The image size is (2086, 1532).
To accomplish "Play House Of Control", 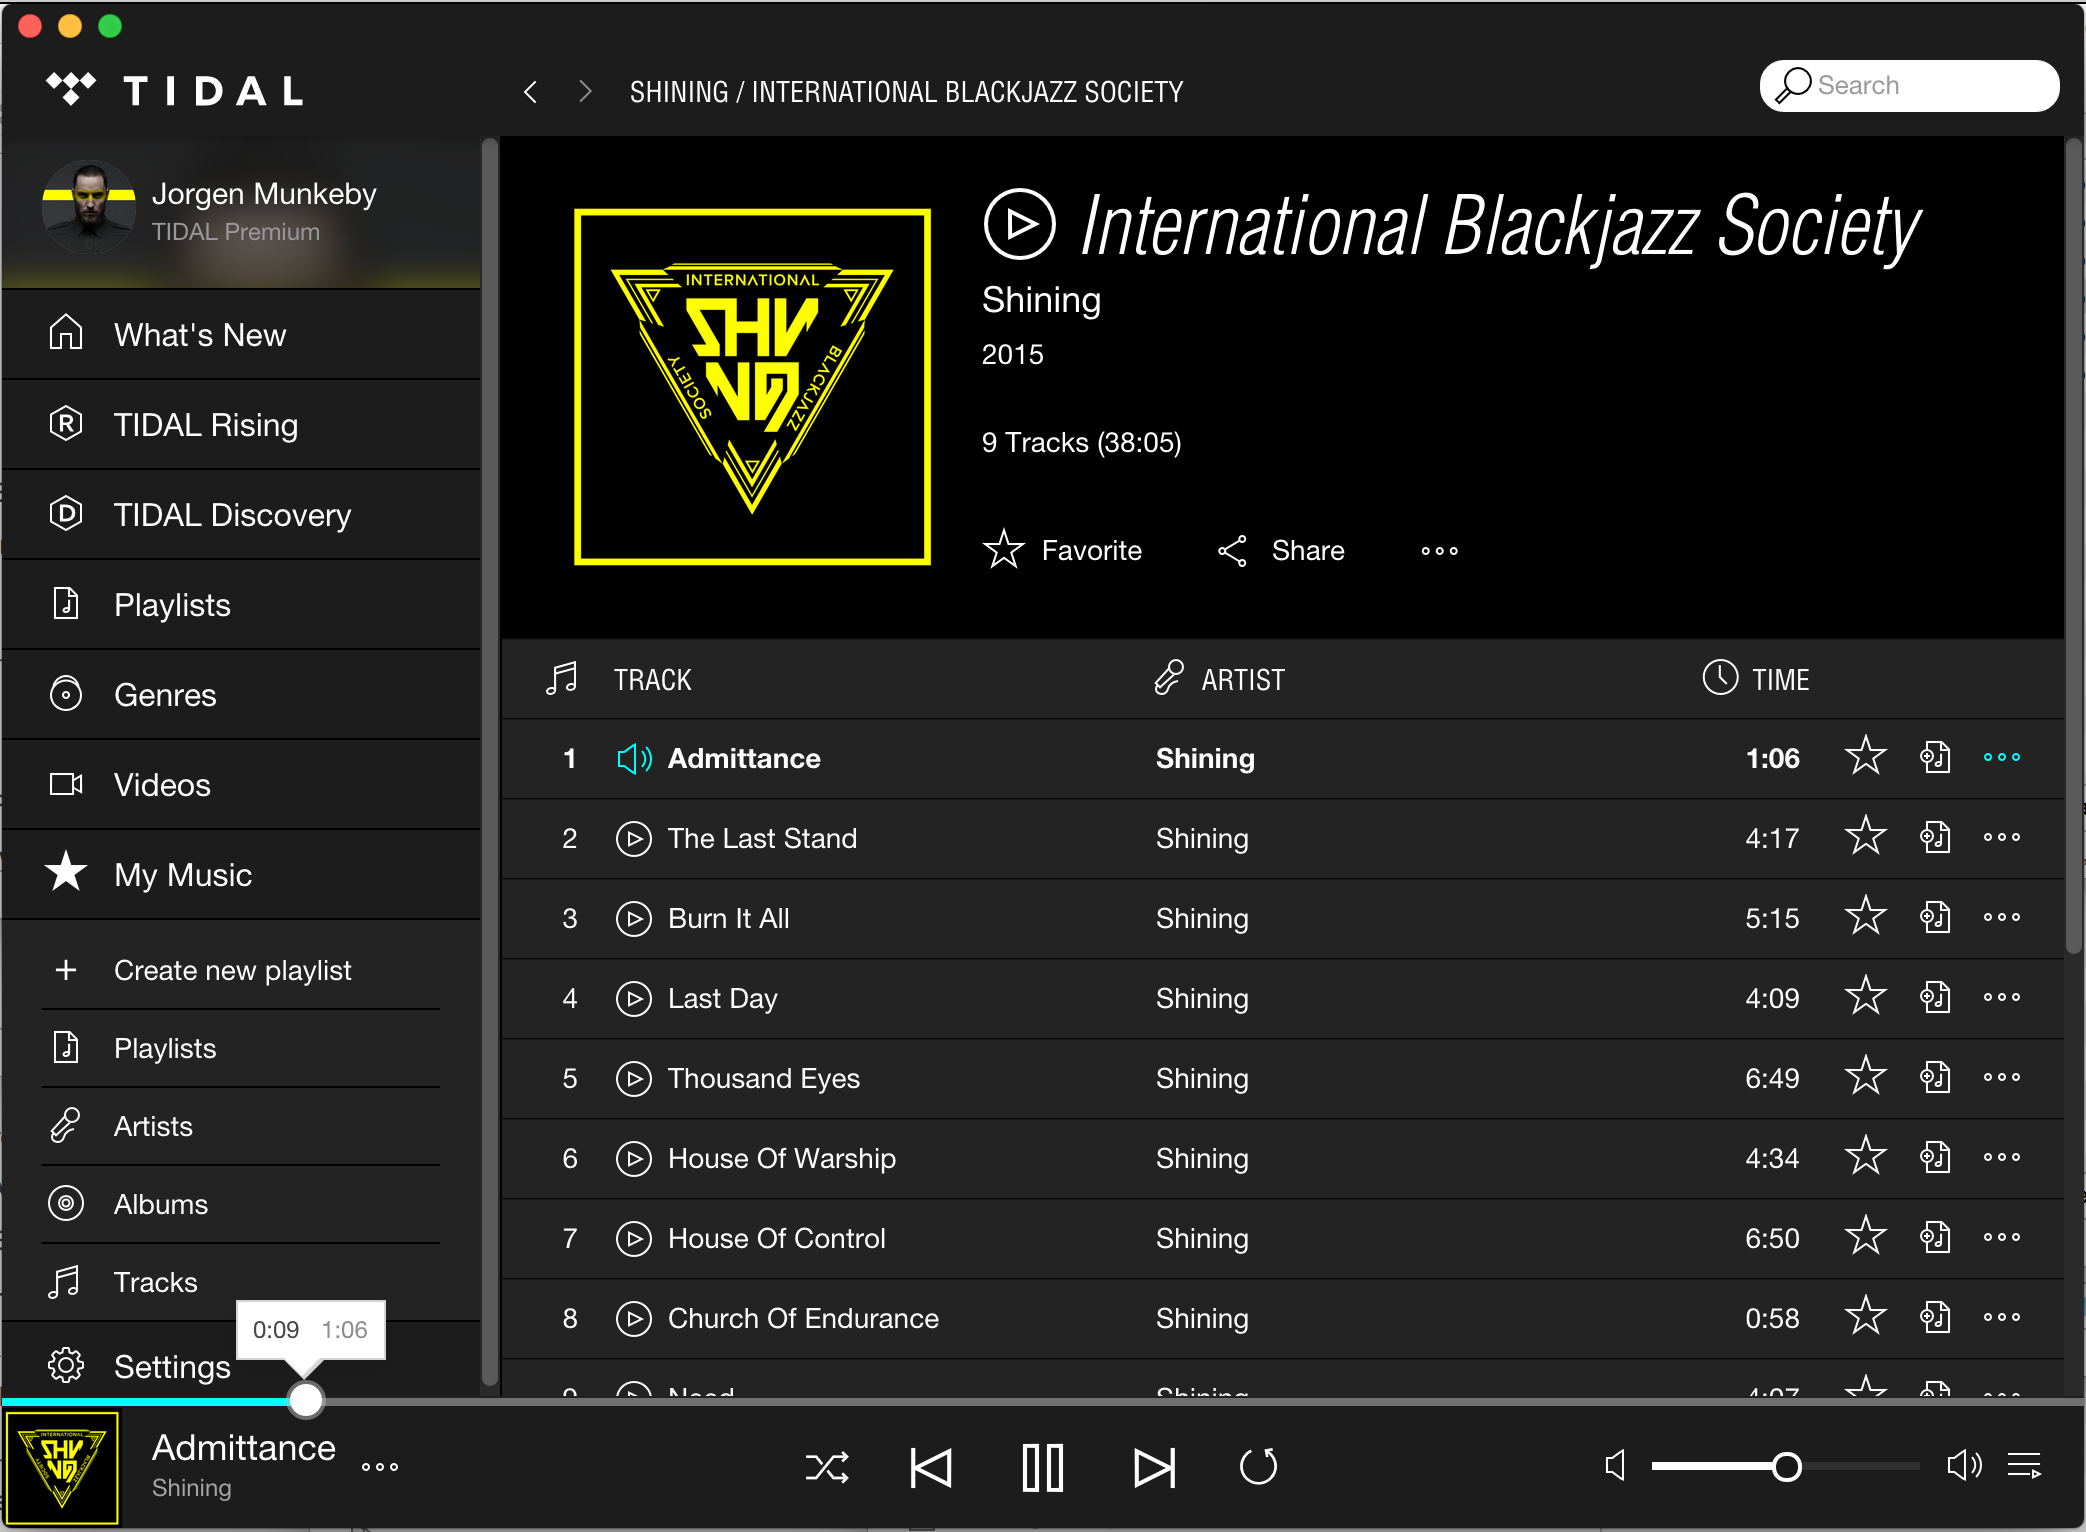I will click(x=633, y=1238).
